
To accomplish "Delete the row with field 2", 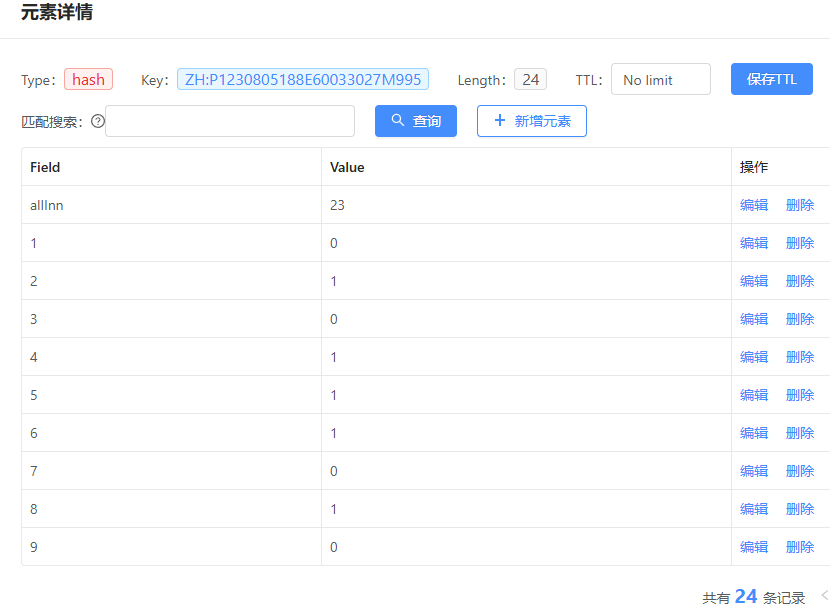I will click(800, 281).
